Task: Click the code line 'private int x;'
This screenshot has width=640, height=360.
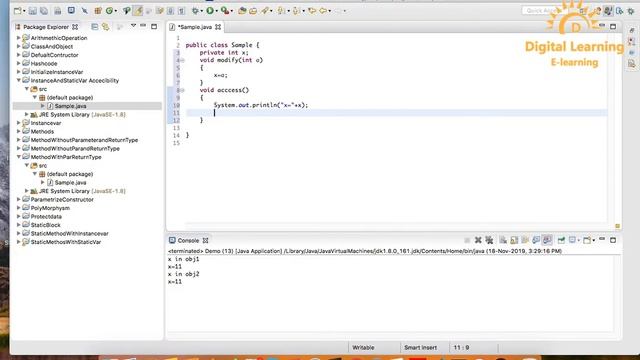Action: click(224, 52)
